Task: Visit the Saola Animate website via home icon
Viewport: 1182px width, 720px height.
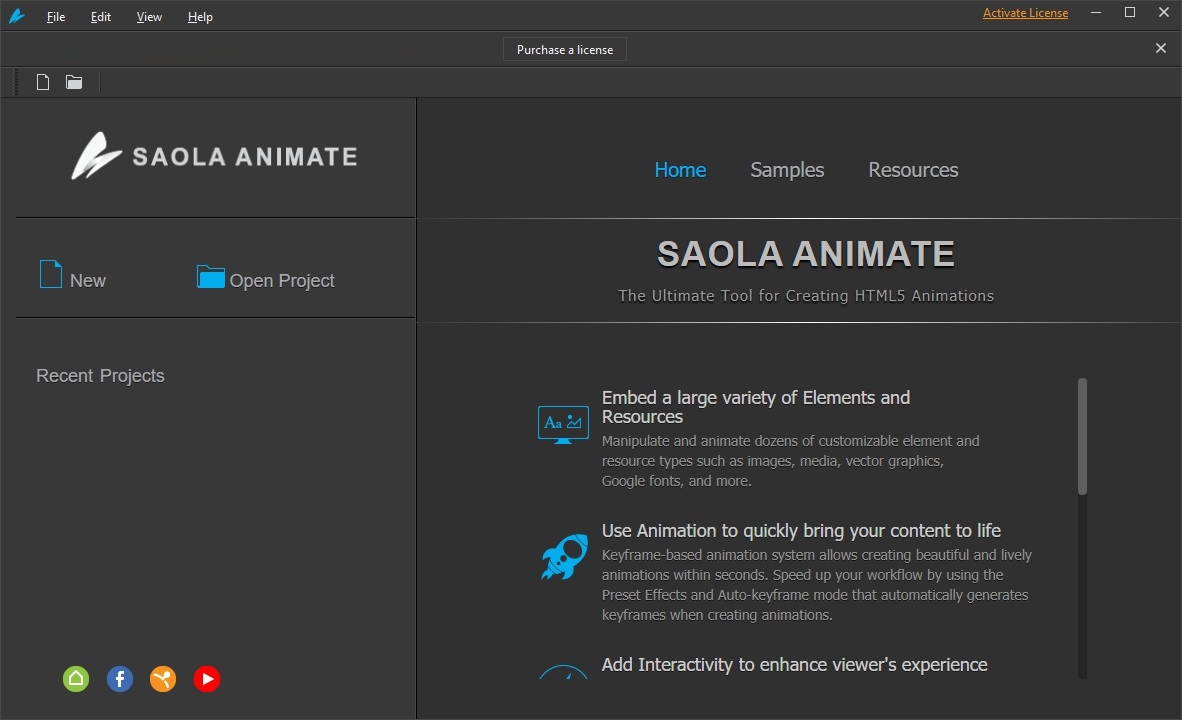Action: (x=76, y=679)
